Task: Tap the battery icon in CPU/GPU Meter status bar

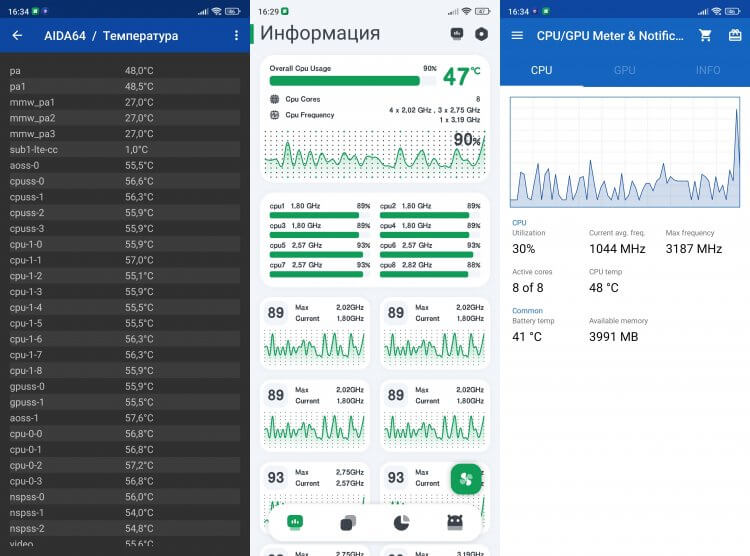Action: (733, 11)
